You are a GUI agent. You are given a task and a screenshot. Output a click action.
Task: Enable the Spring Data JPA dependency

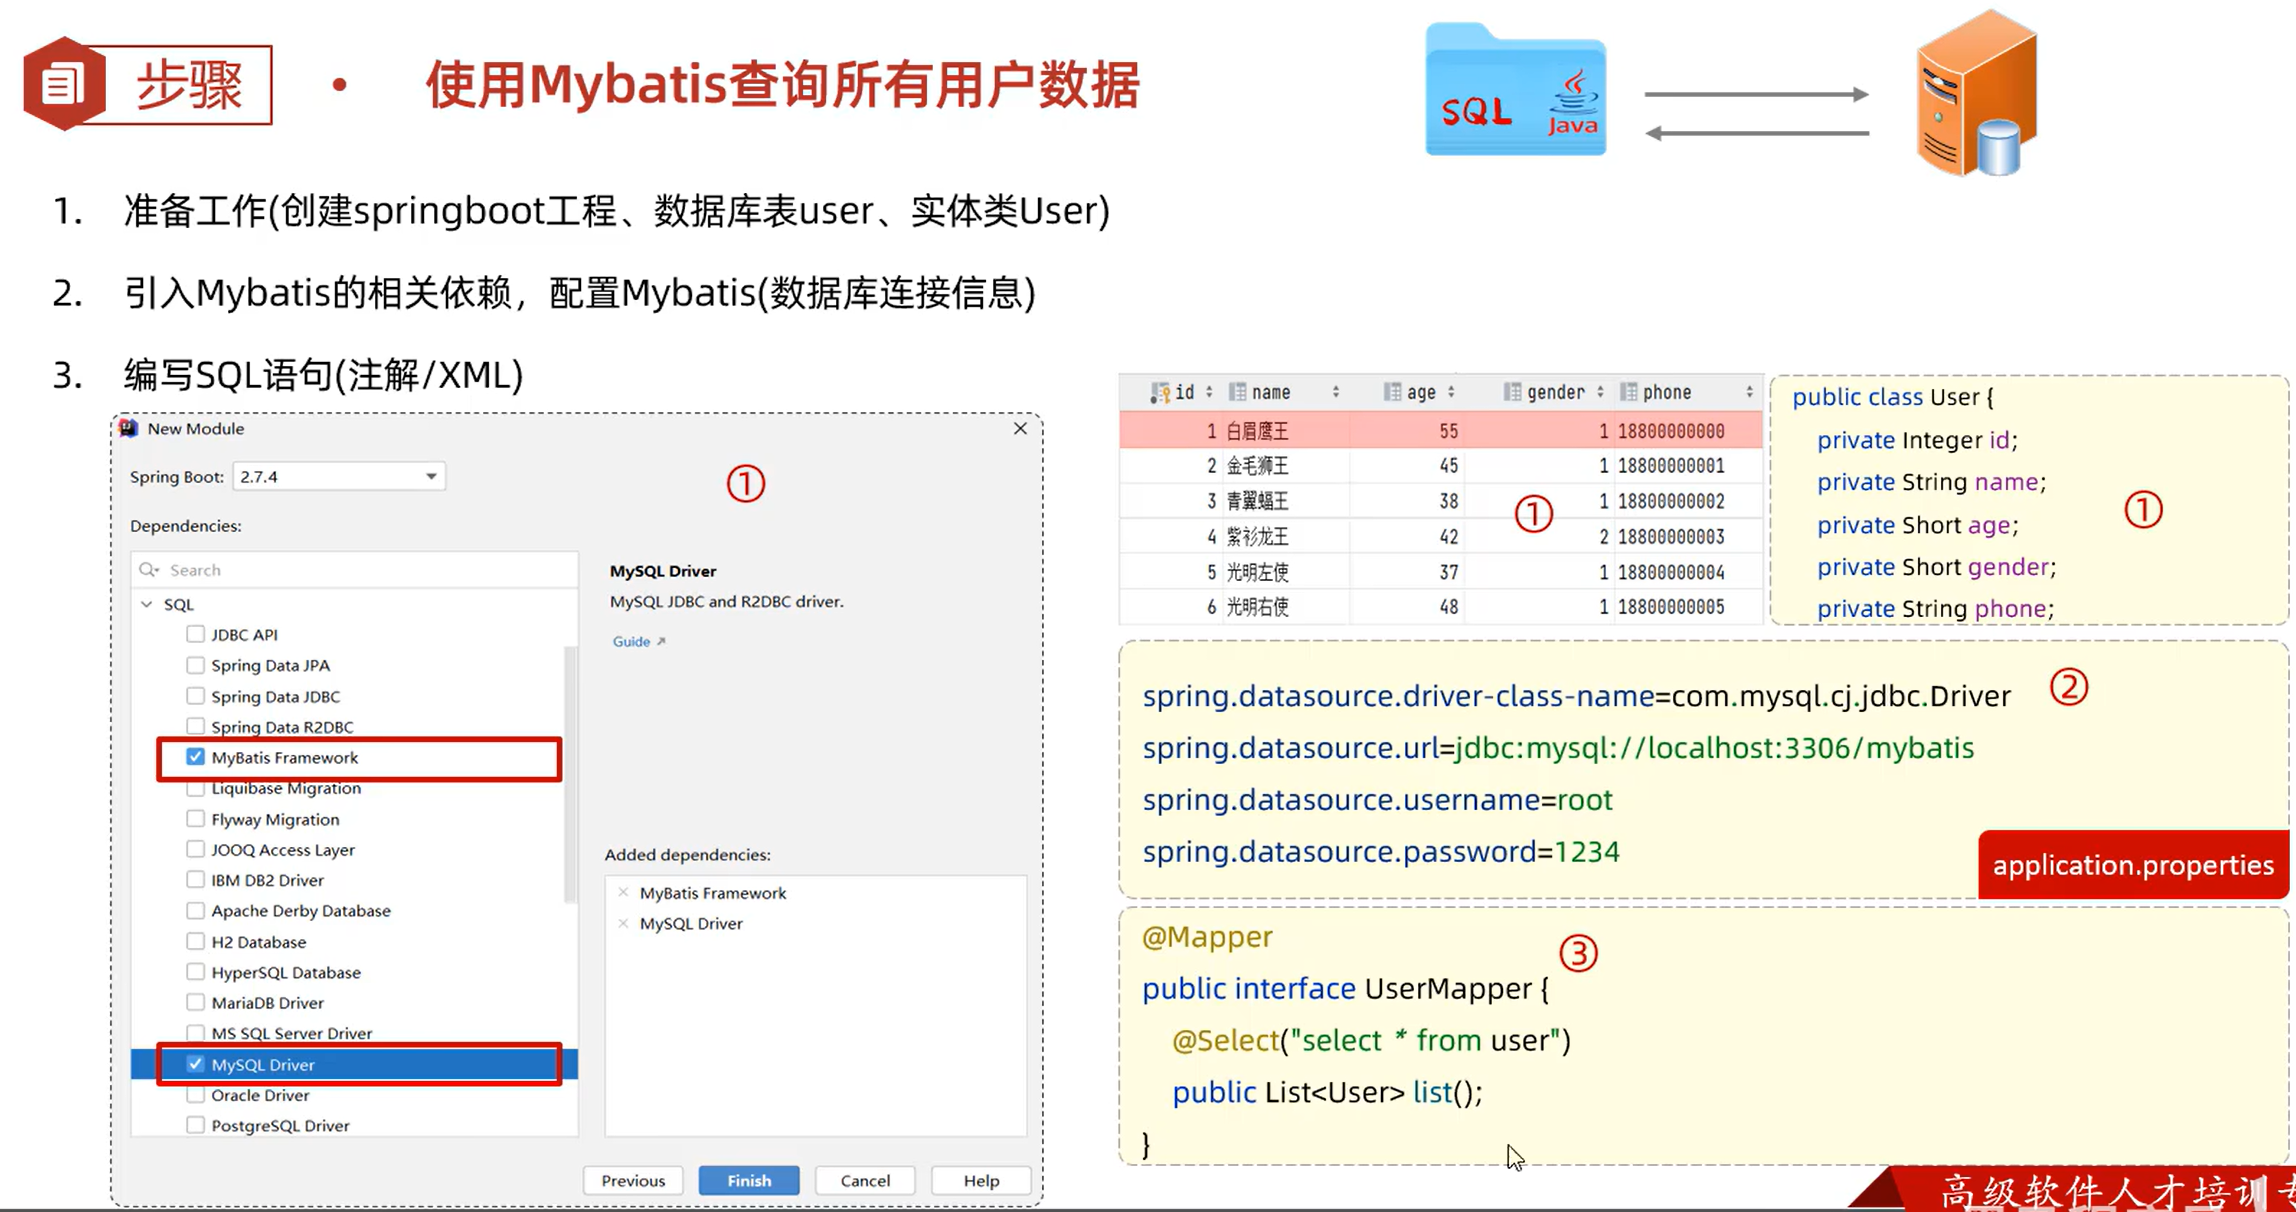coord(195,664)
